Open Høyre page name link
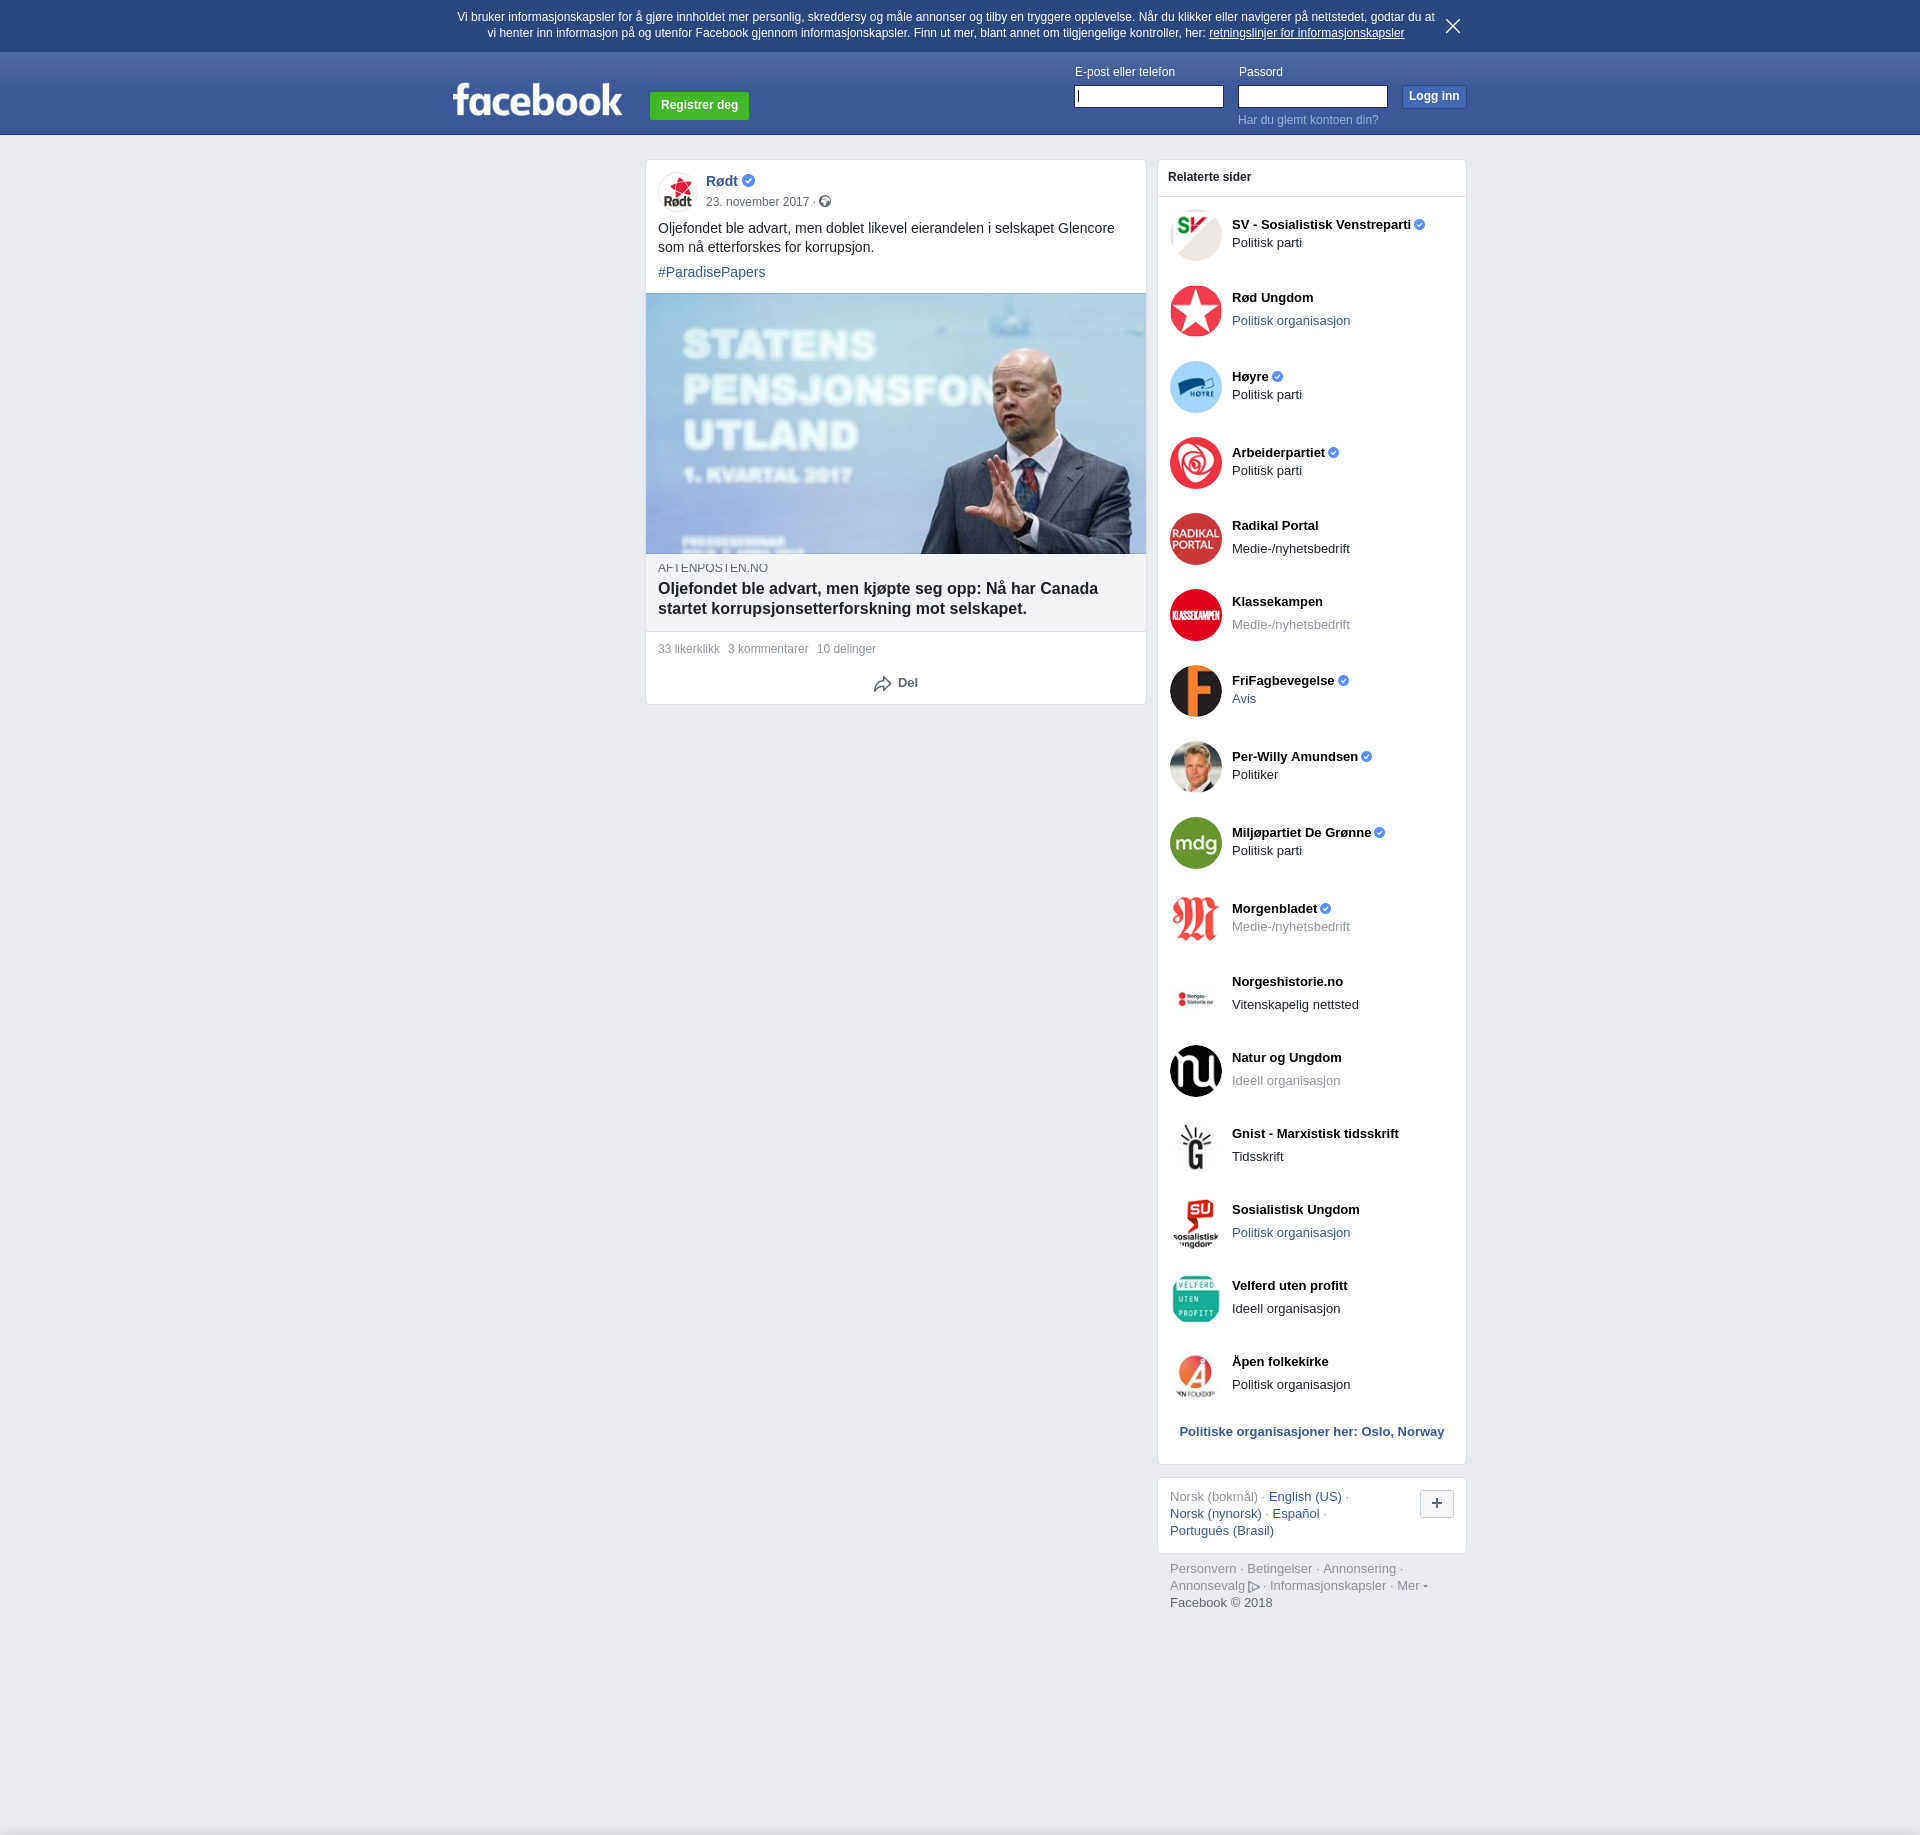This screenshot has height=1835, width=1920. coord(1250,377)
